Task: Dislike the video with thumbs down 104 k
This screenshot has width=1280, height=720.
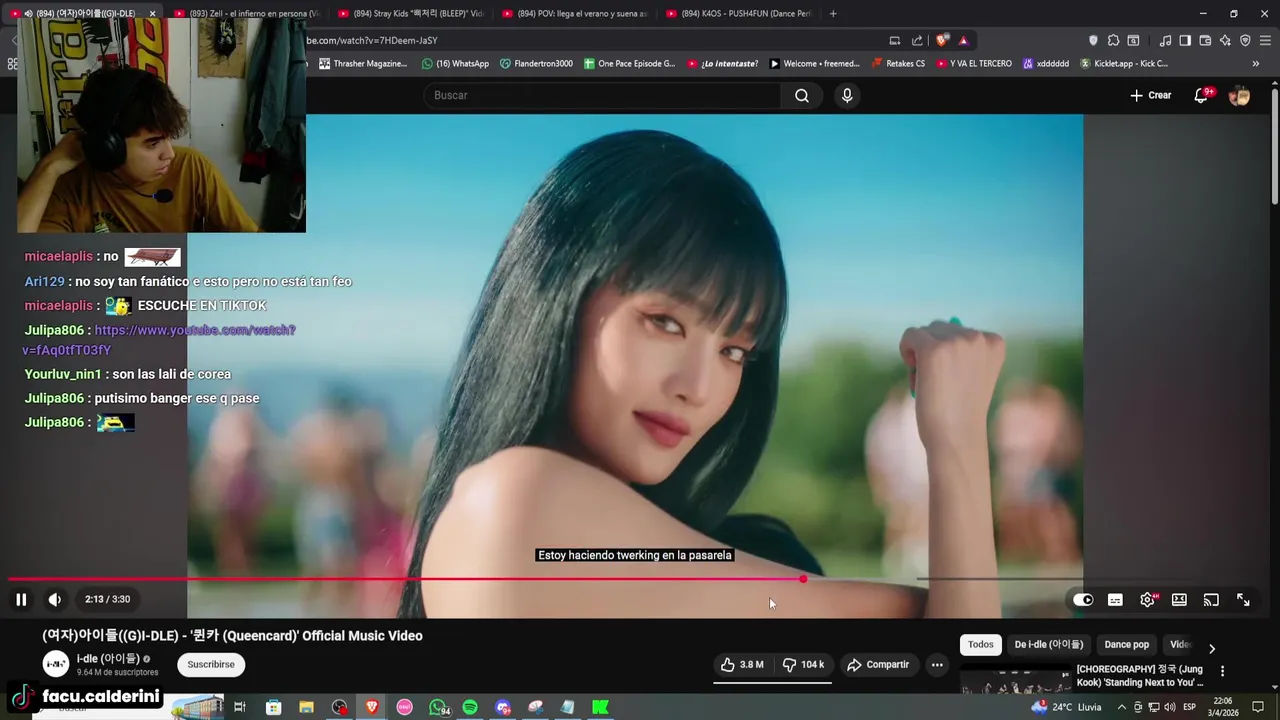Action: point(803,664)
